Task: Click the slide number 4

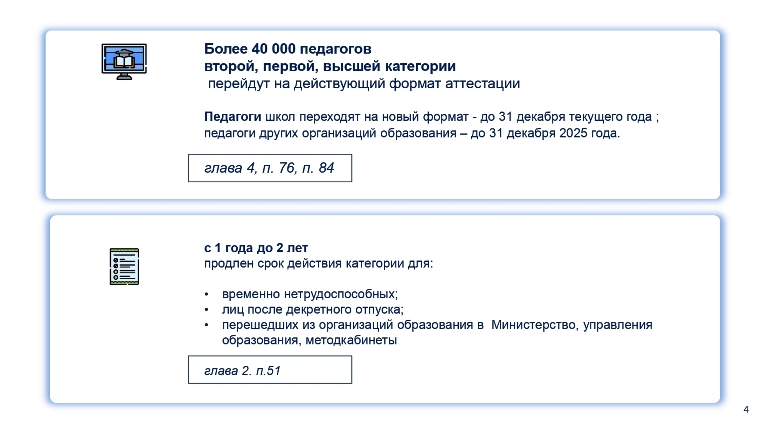Action: 747,410
